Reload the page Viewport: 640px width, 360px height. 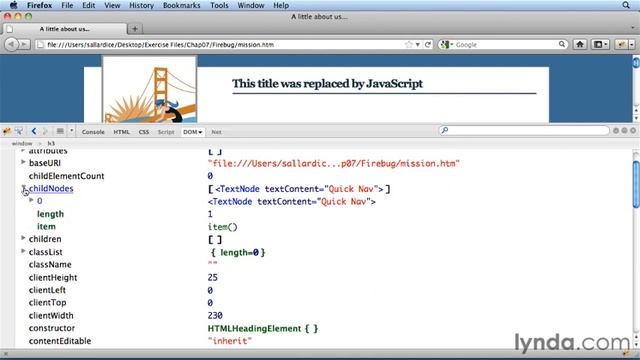pos(427,44)
